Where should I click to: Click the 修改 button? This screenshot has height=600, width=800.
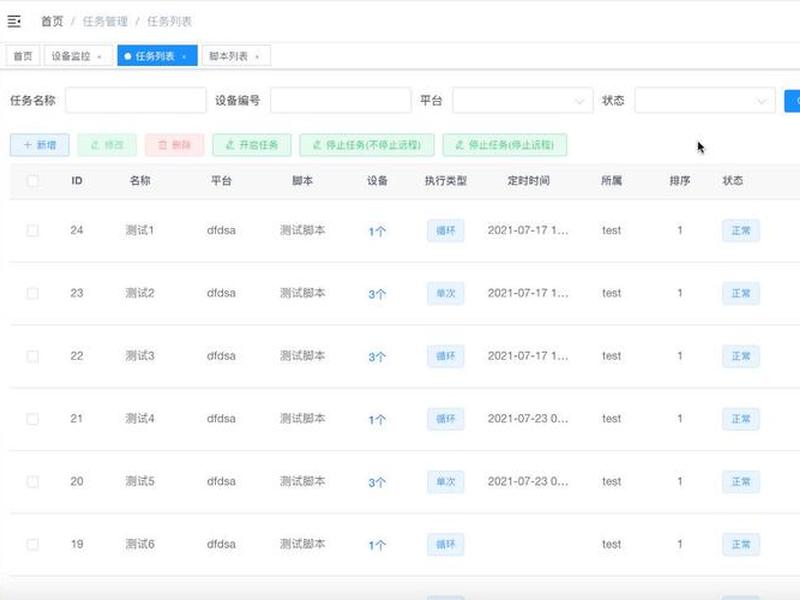pos(107,145)
